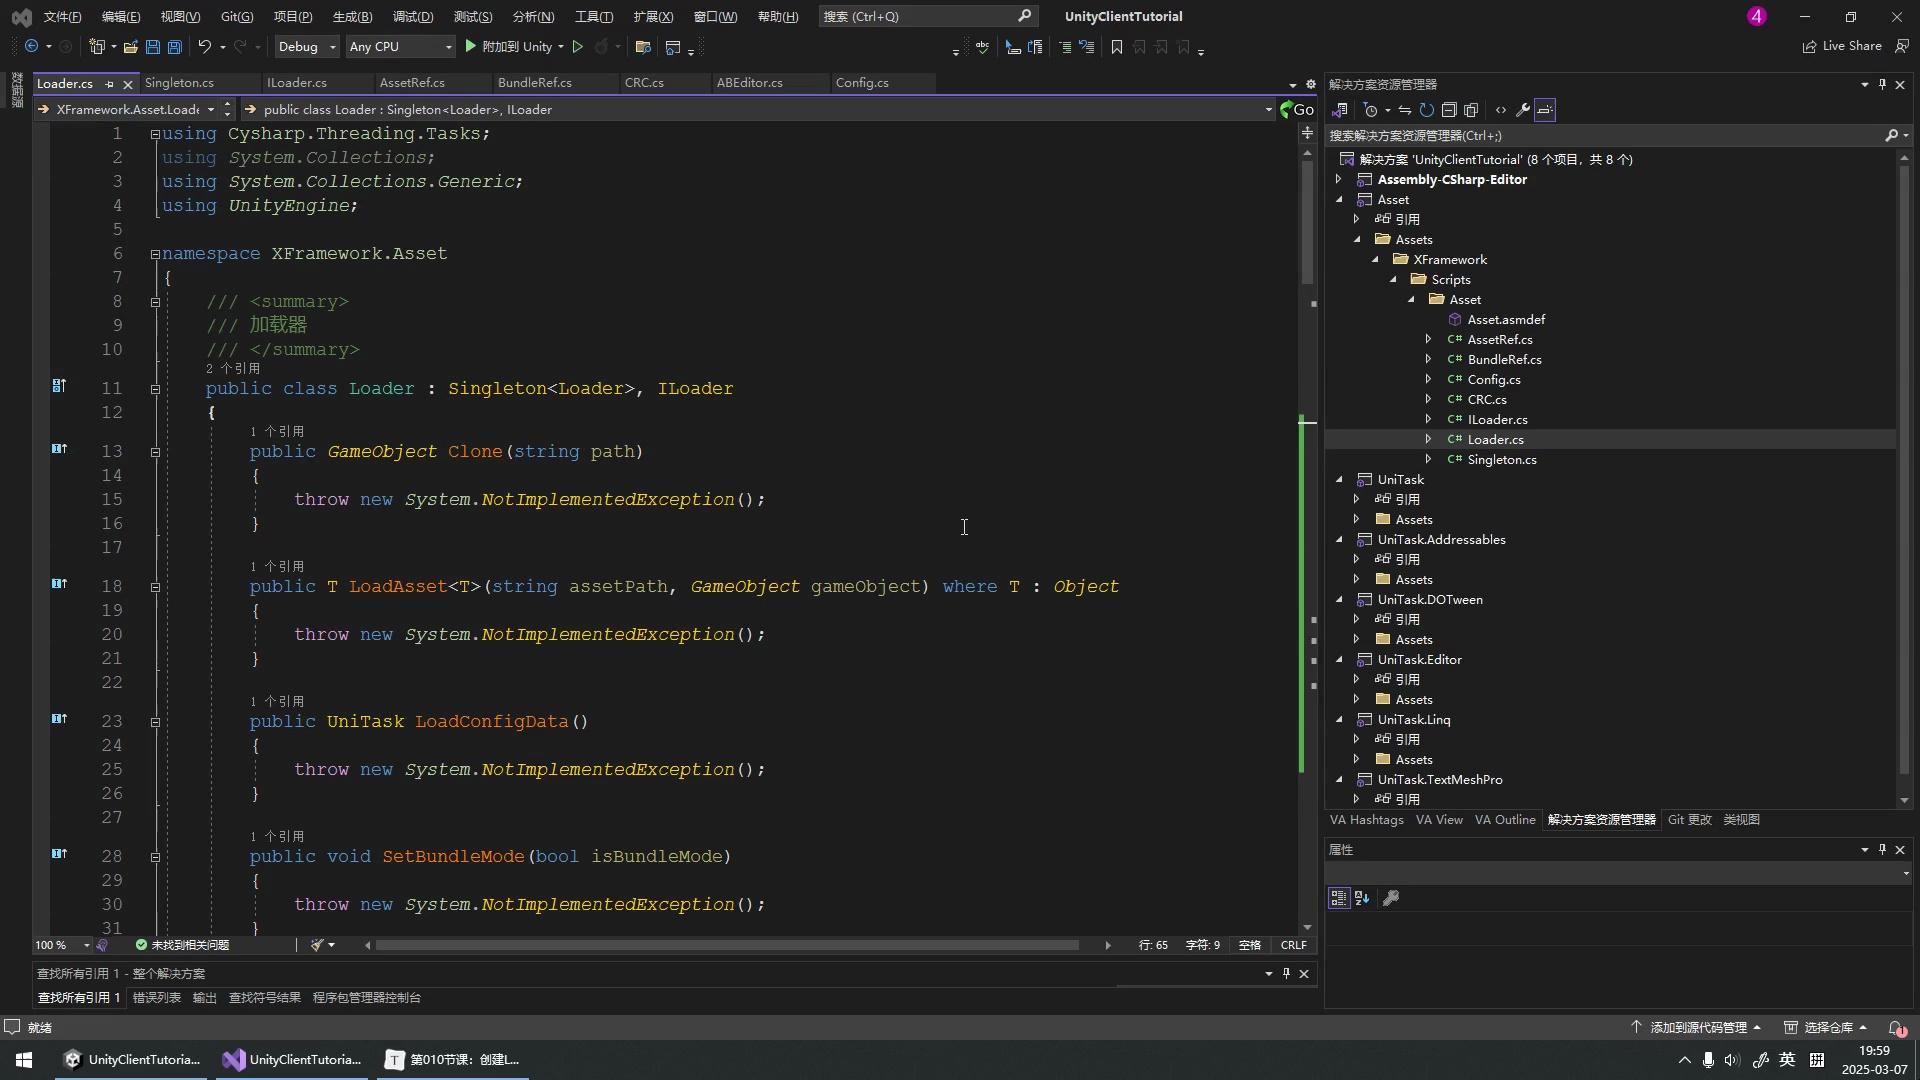Toggle a bookmark on the current line
Screen dimensions: 1920x1080
coord(1117,47)
